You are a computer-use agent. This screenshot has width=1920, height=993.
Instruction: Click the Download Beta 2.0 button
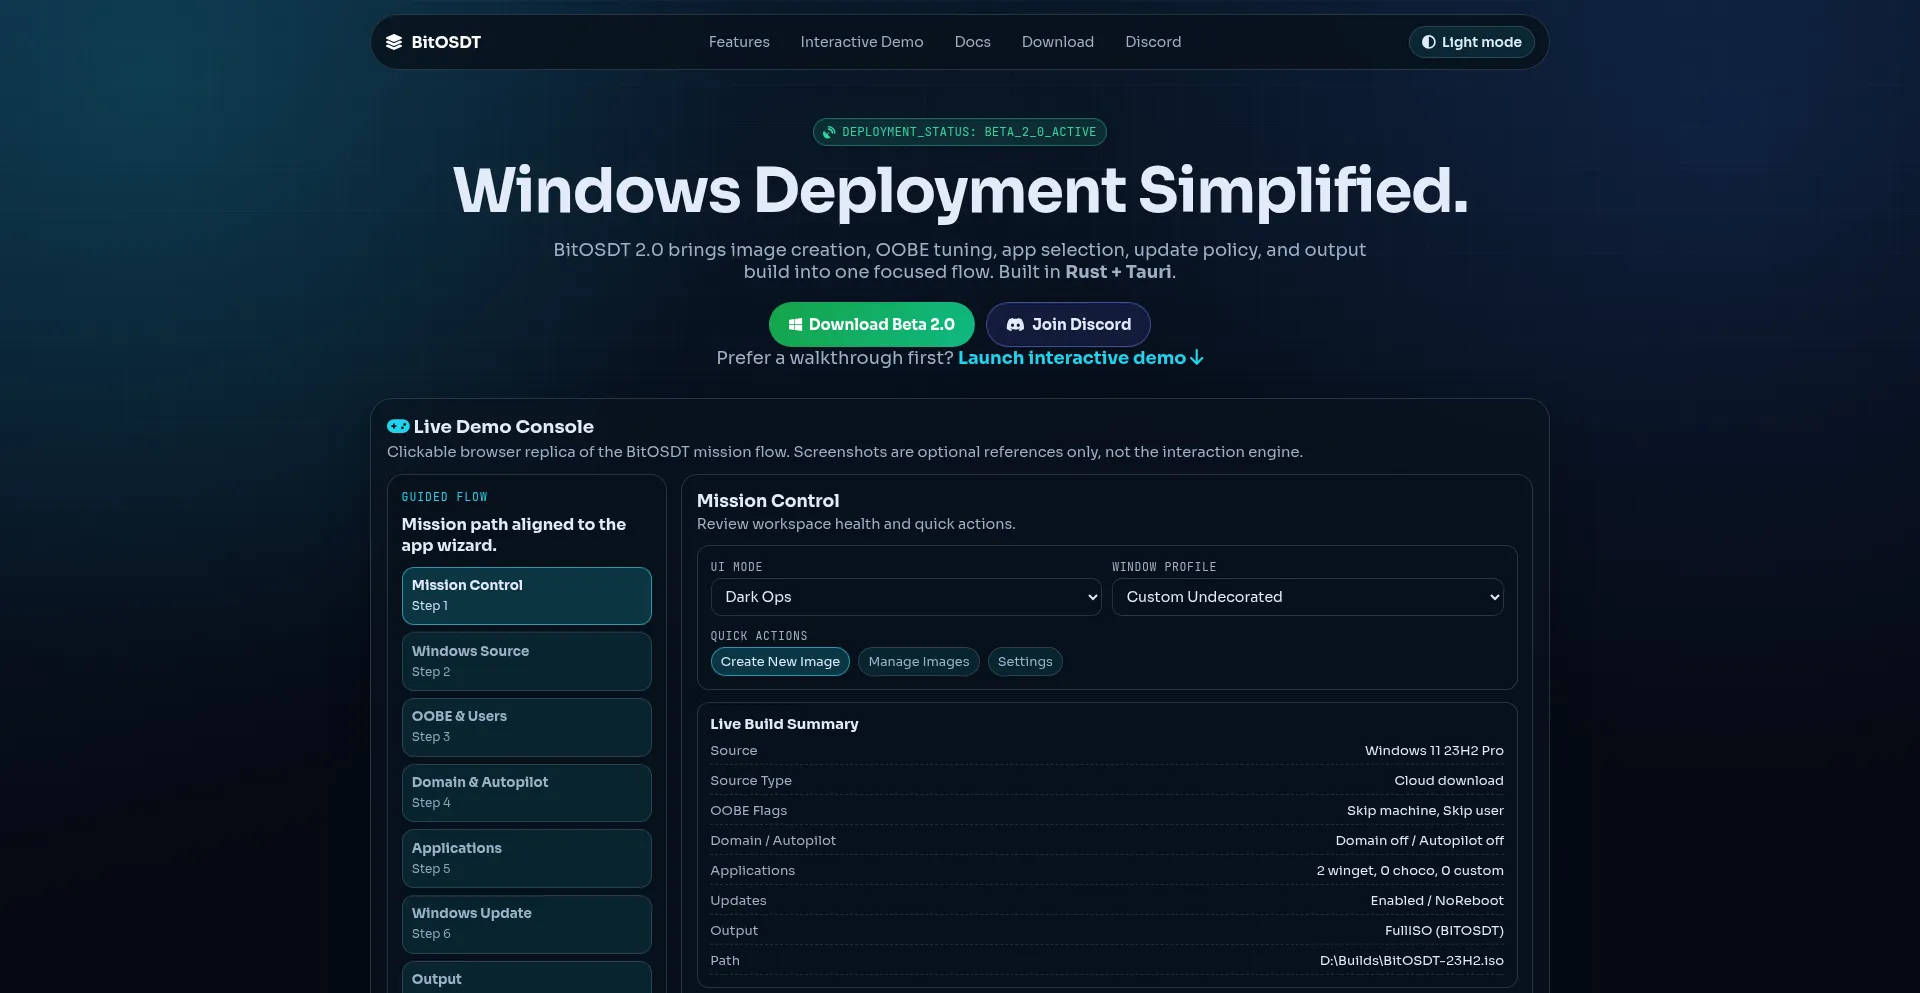[x=872, y=324]
